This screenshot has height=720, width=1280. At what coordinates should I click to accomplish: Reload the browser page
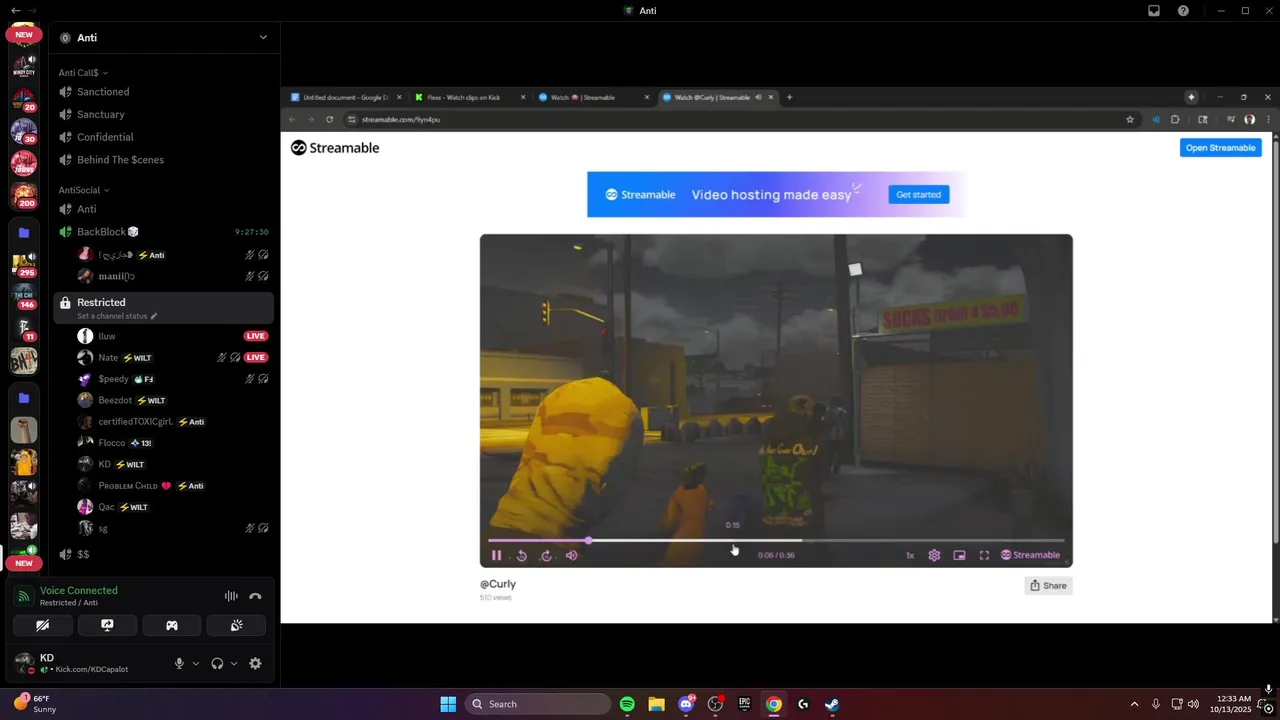[x=329, y=119]
